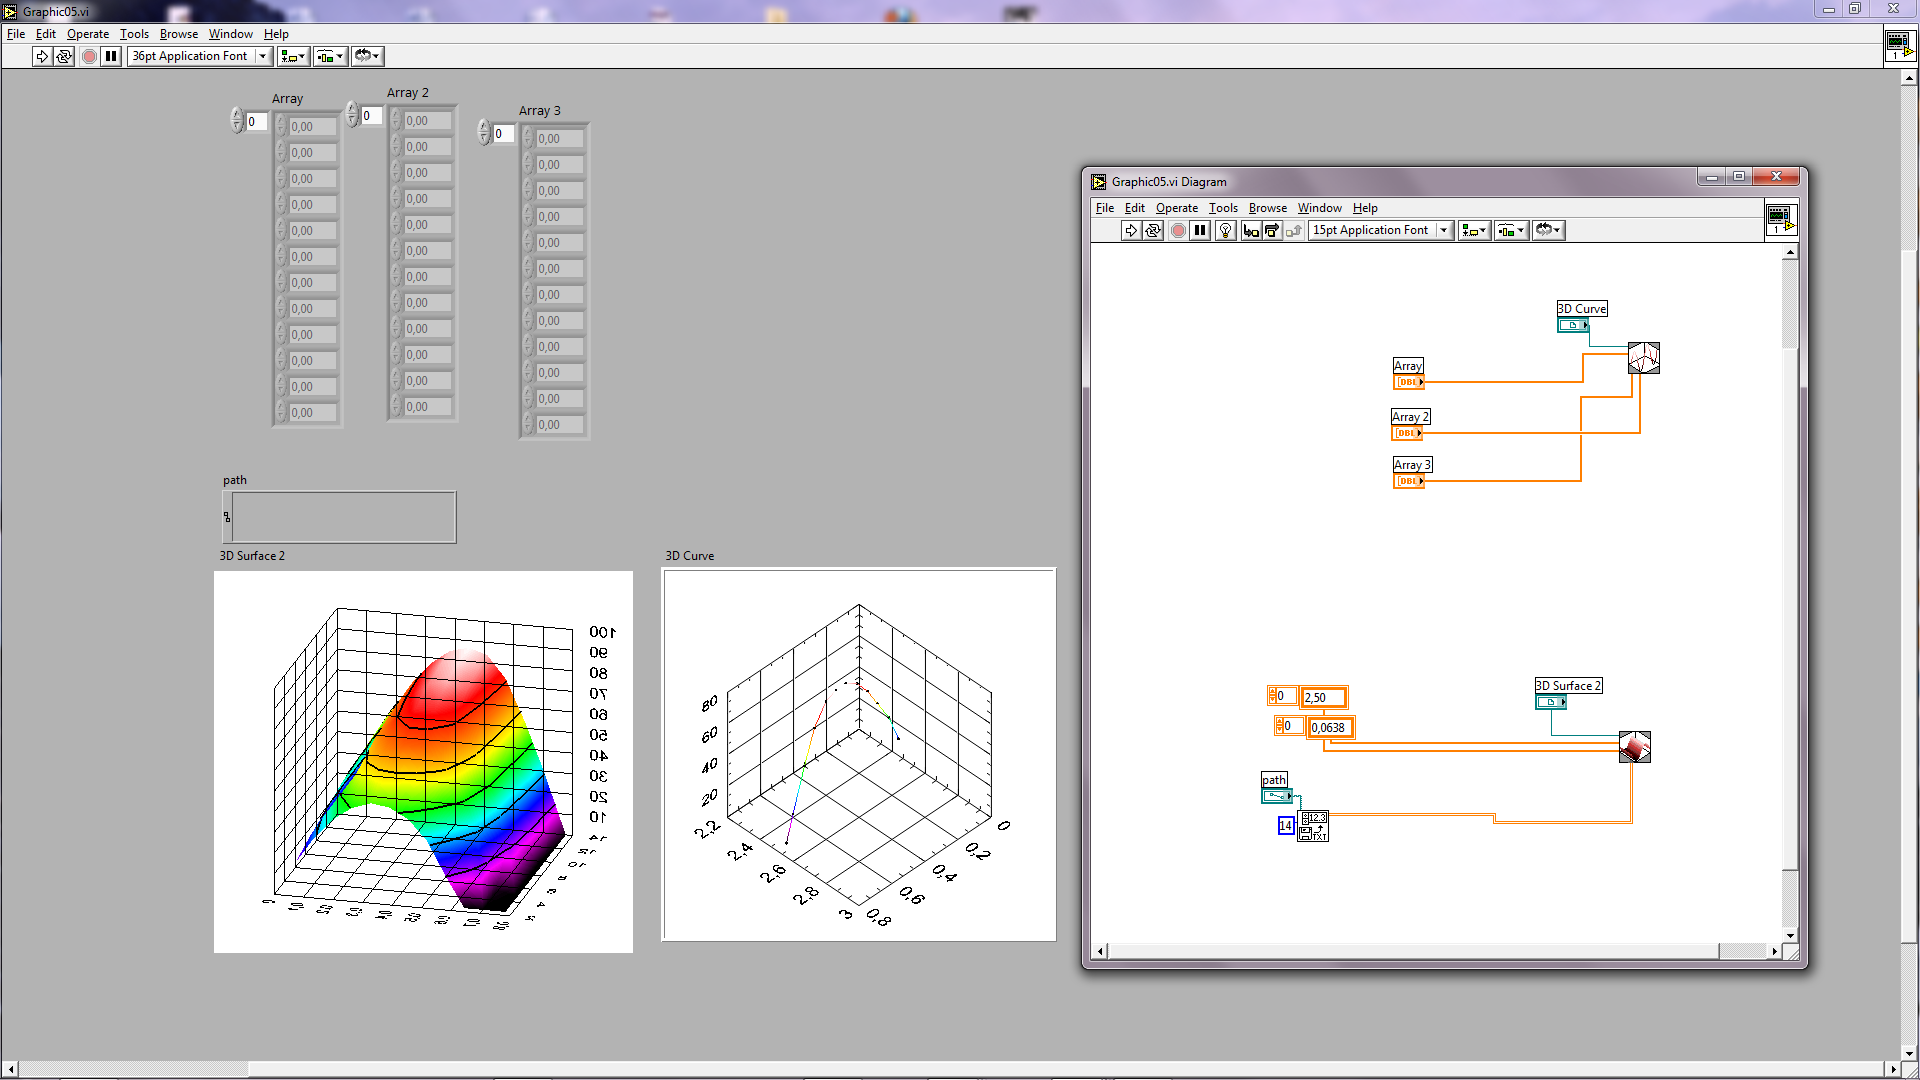Toggle Pause button in Diagram window toolbar
This screenshot has width=1920, height=1080.
coord(1200,230)
